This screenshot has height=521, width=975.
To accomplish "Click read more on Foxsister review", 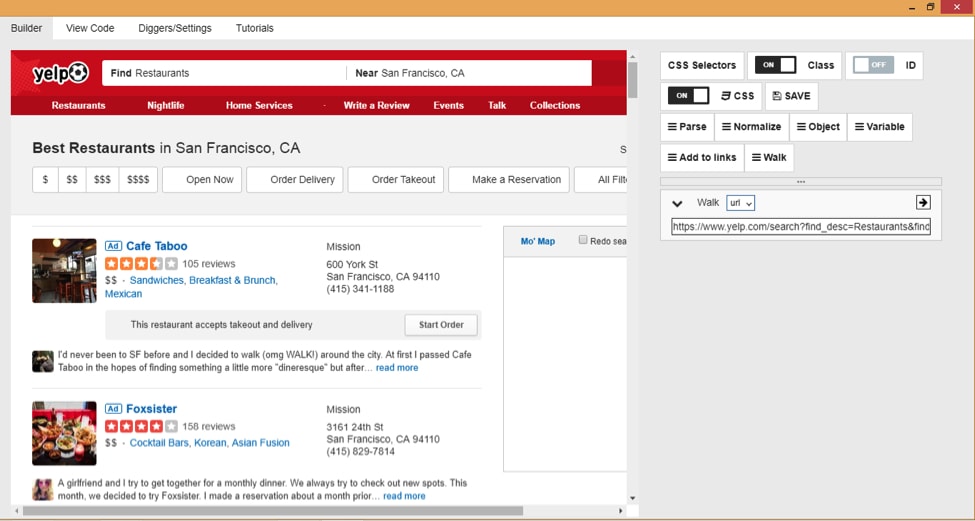I will tap(404, 496).
